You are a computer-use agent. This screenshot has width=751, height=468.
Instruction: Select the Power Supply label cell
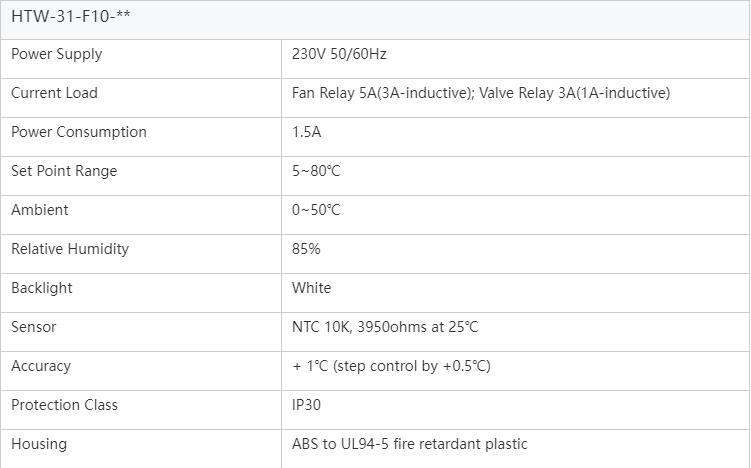point(56,54)
